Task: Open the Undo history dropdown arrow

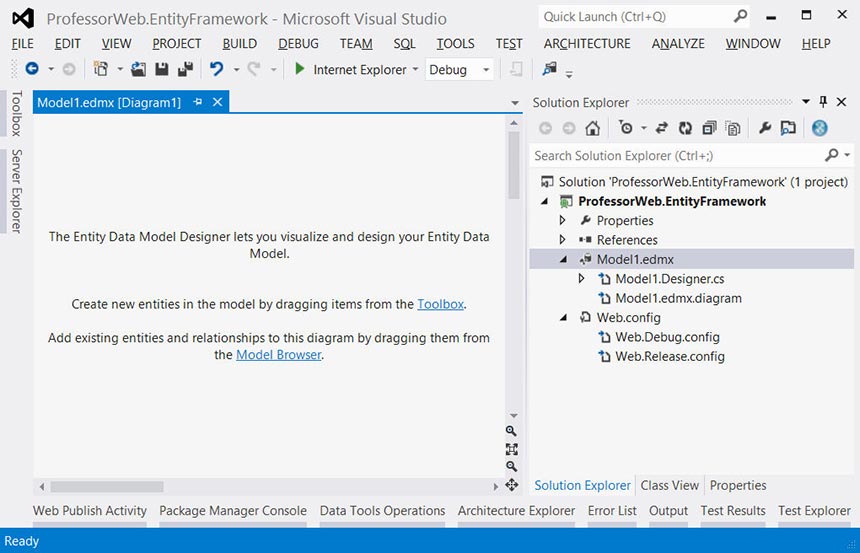Action: 236,69
